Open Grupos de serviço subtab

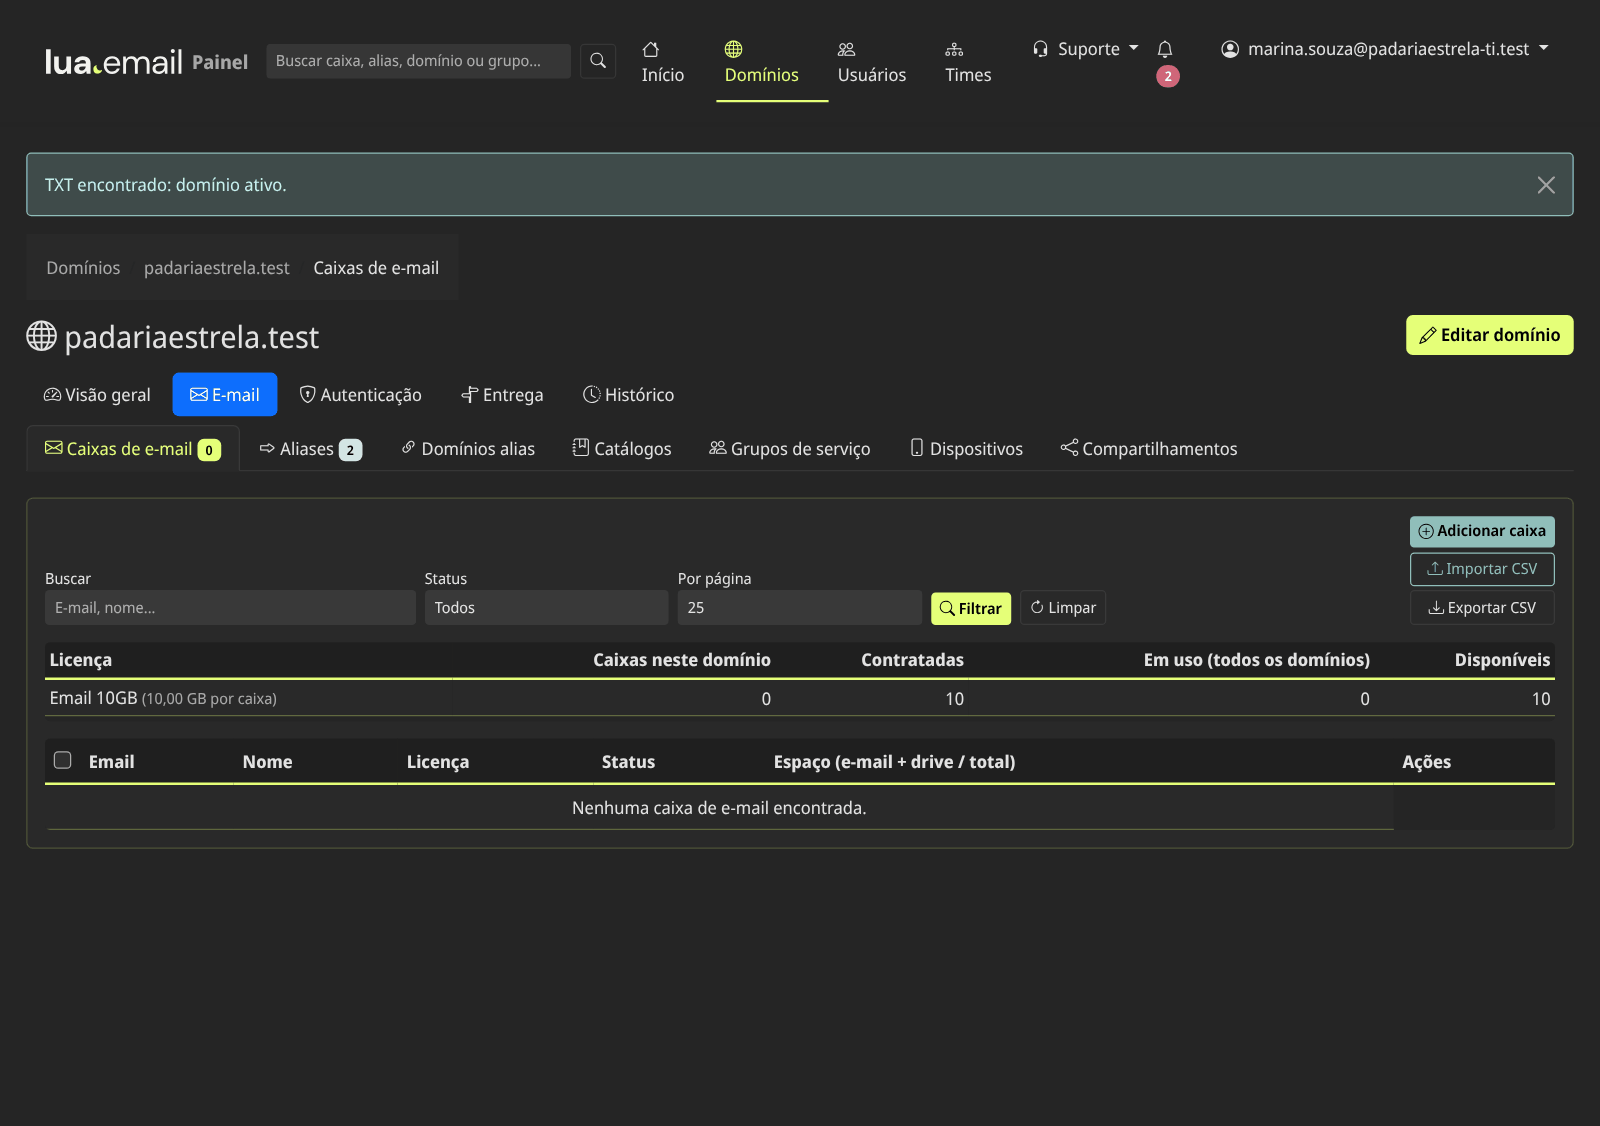[x=790, y=449]
